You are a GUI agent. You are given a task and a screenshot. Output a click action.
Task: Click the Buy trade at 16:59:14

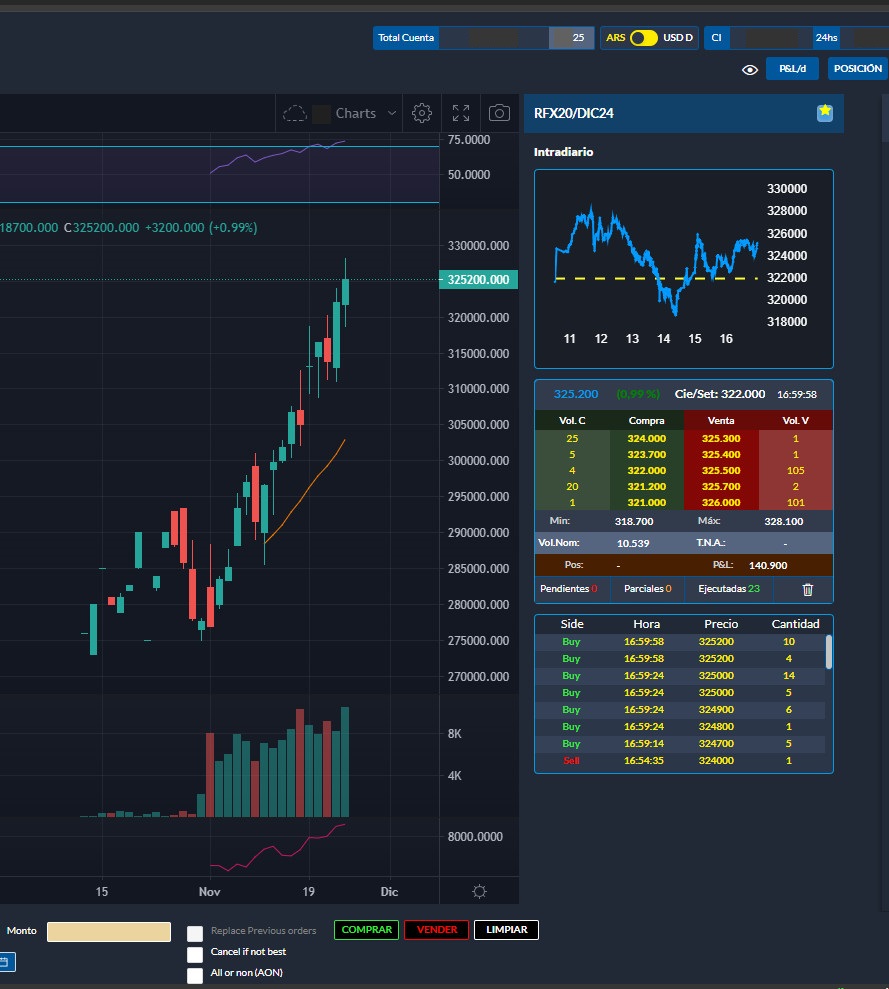[680, 744]
